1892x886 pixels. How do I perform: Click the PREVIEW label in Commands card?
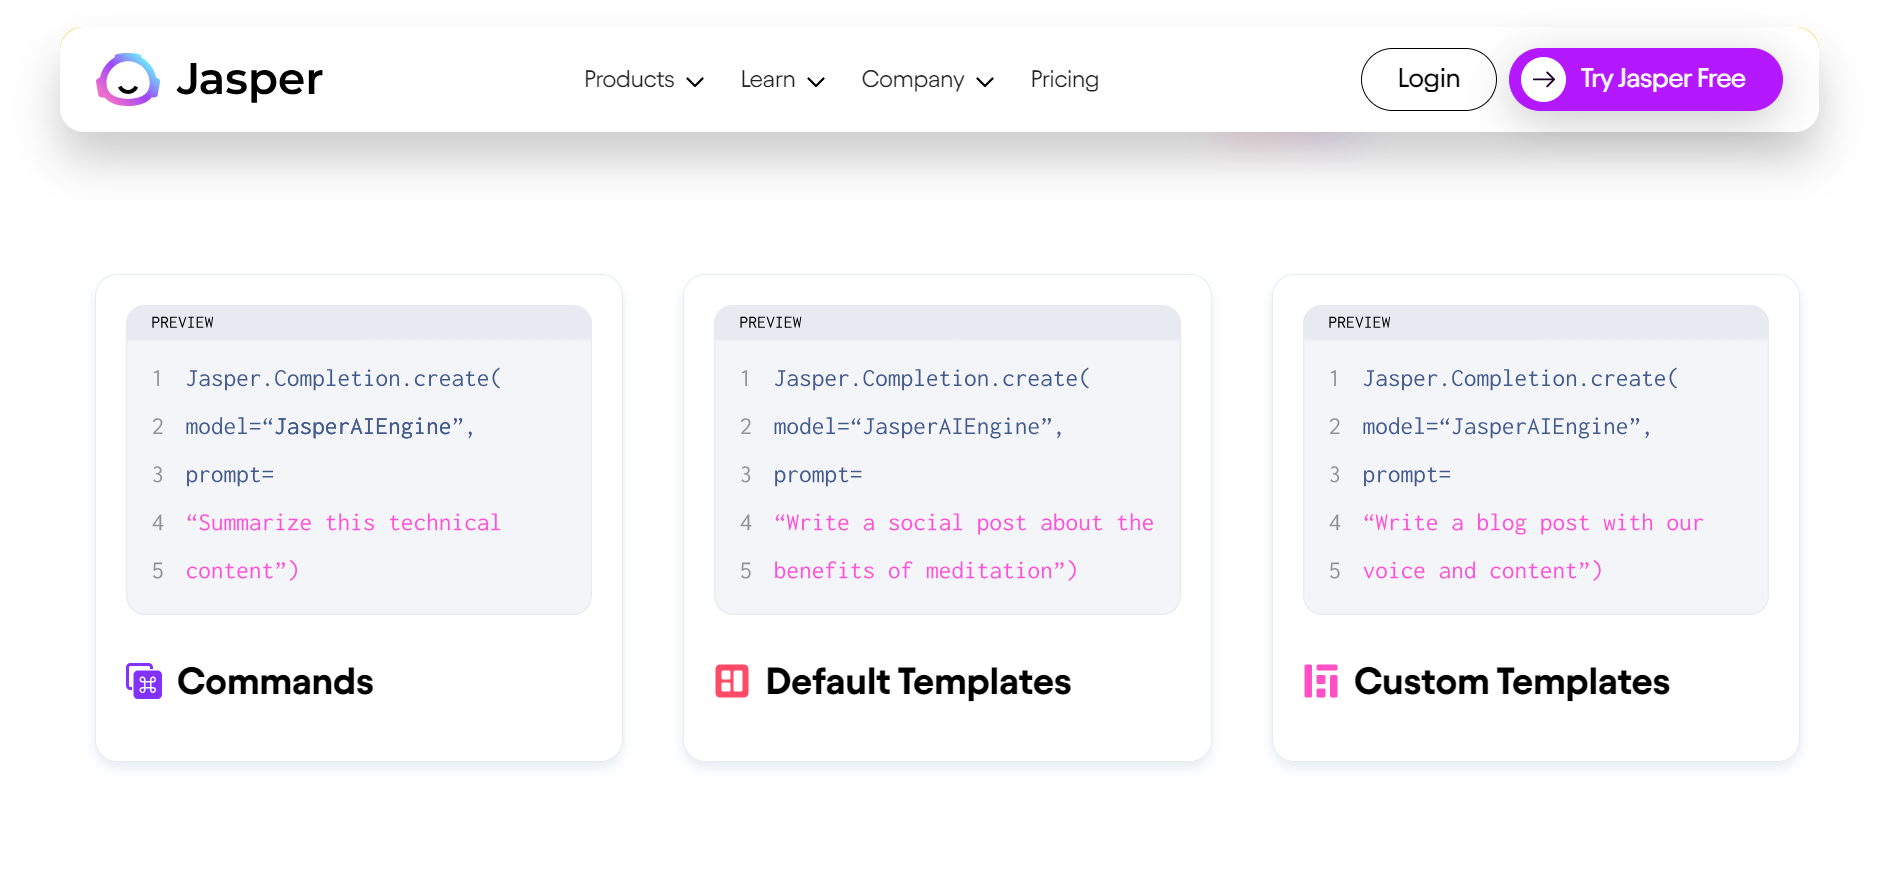(x=182, y=322)
